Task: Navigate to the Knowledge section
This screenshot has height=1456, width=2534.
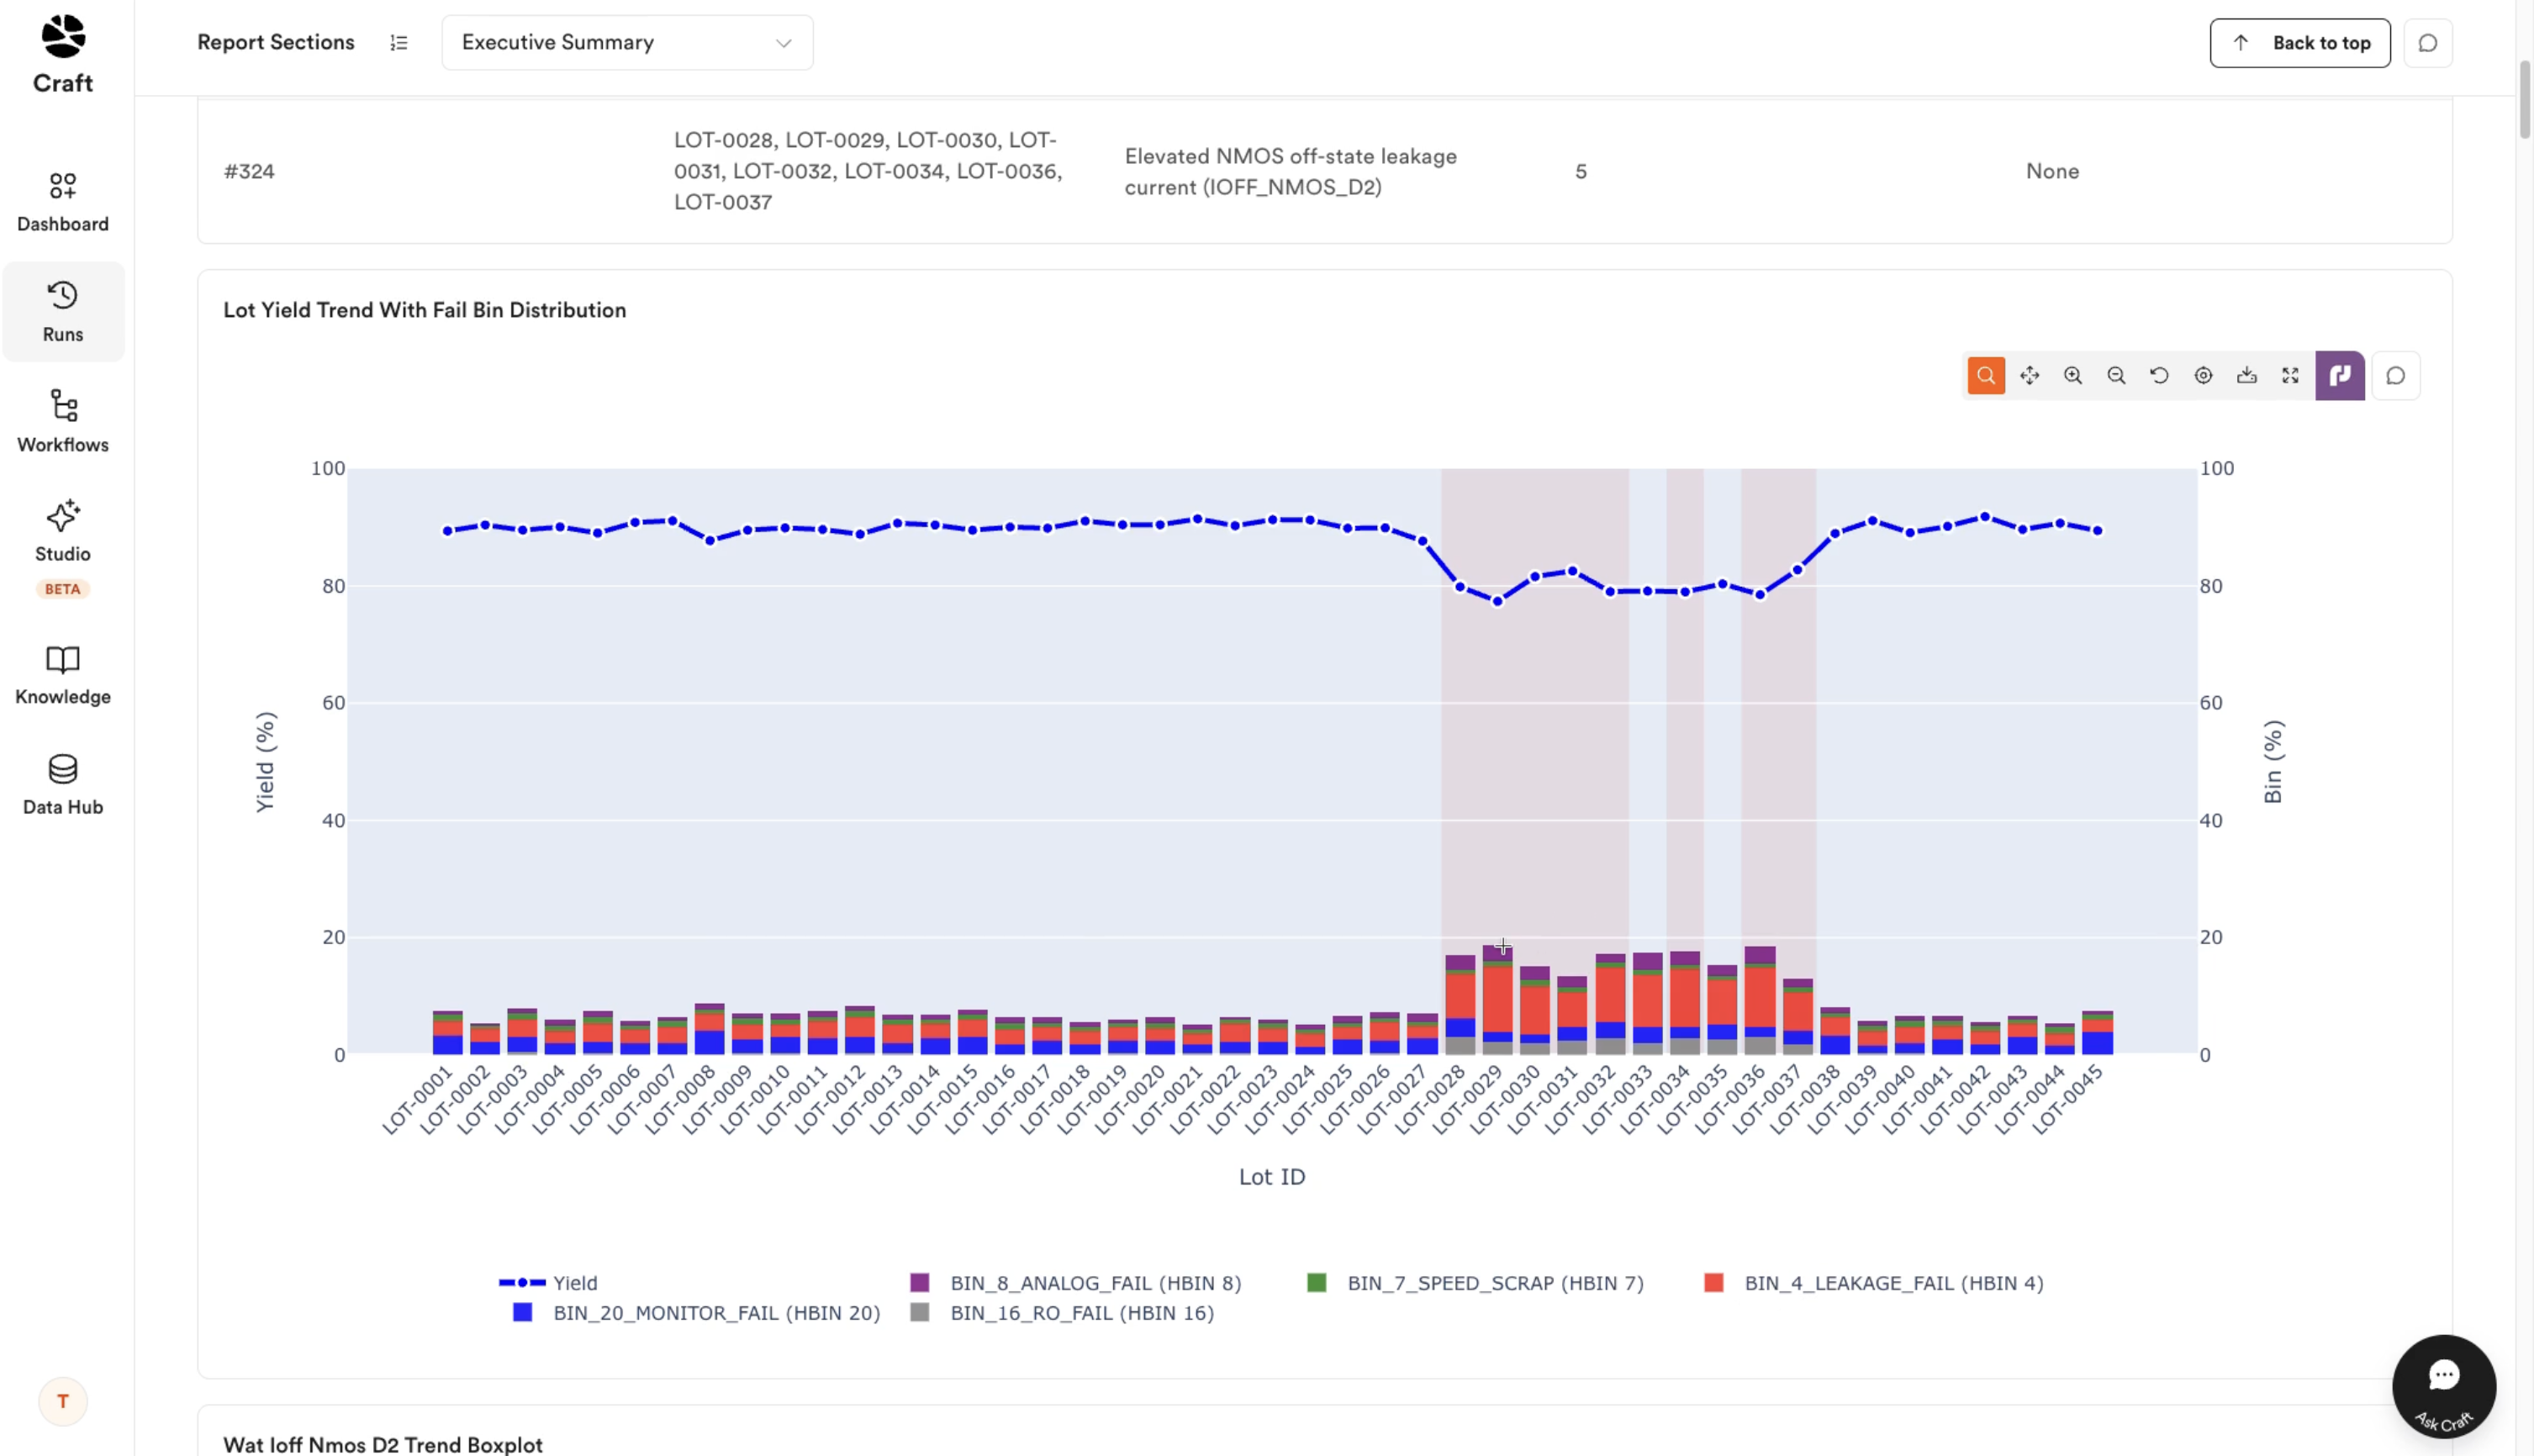Action: coord(63,674)
